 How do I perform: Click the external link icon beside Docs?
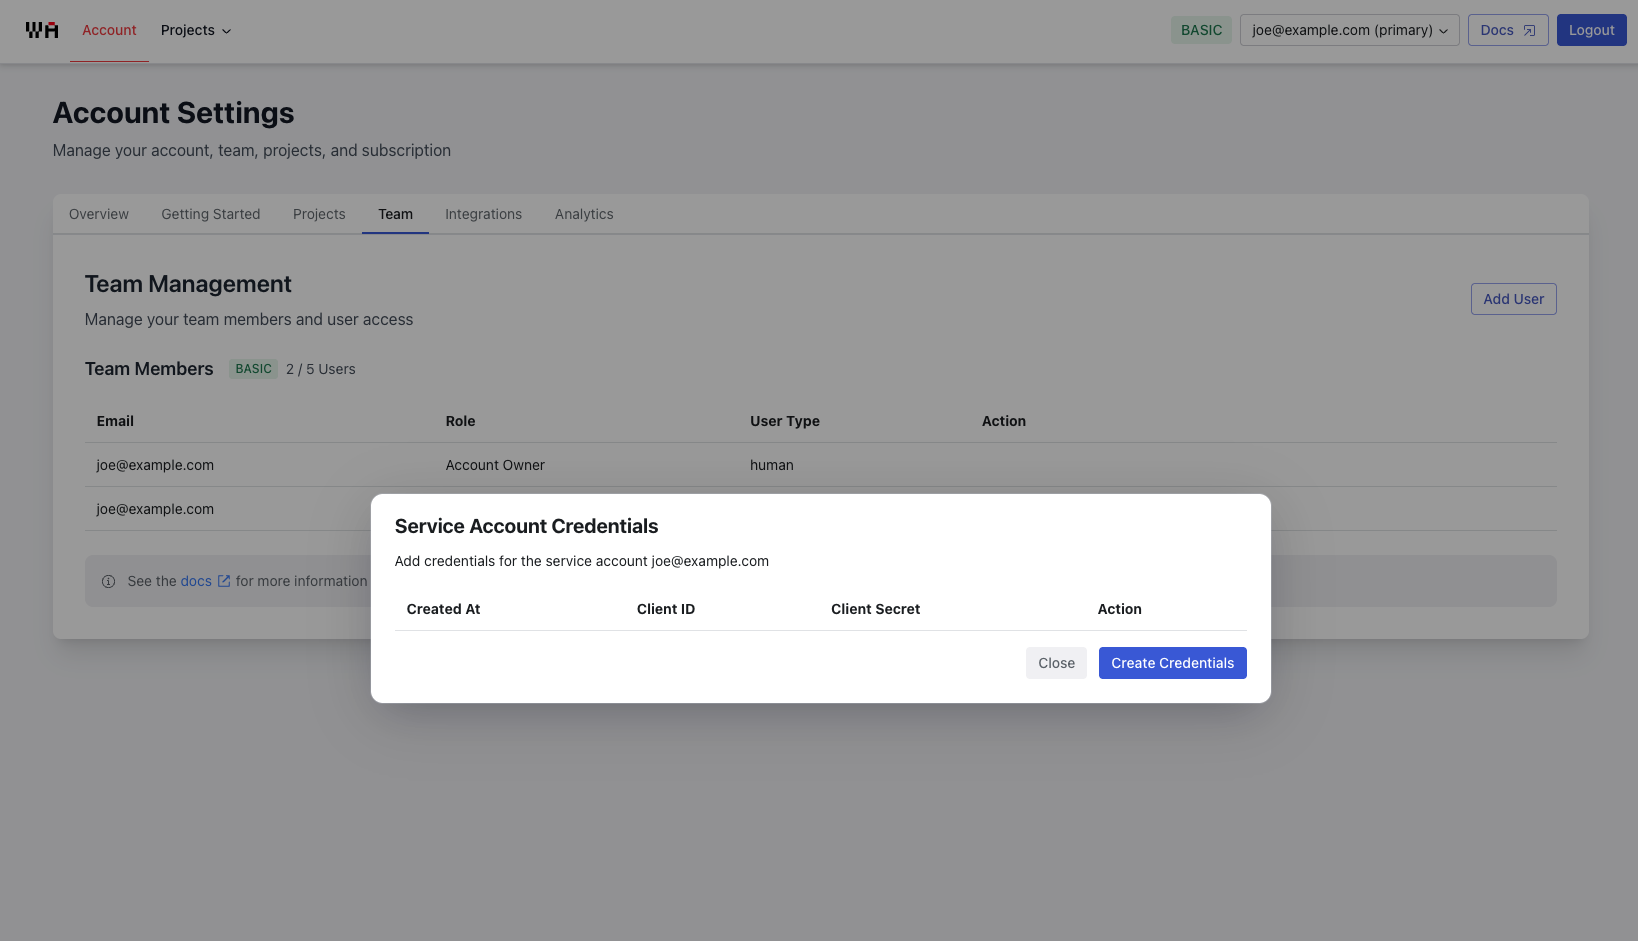pos(1529,30)
